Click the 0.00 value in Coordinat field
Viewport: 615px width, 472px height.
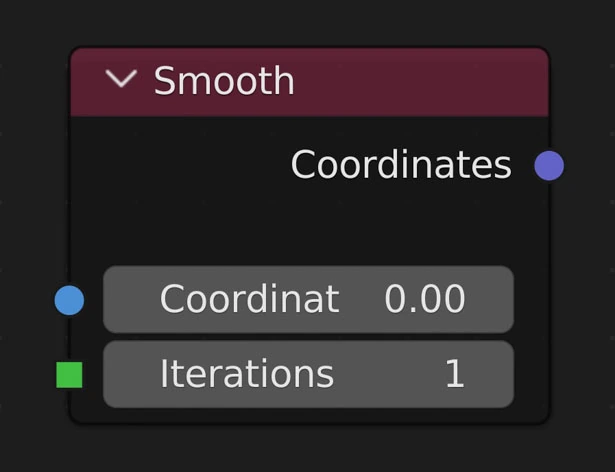point(425,299)
